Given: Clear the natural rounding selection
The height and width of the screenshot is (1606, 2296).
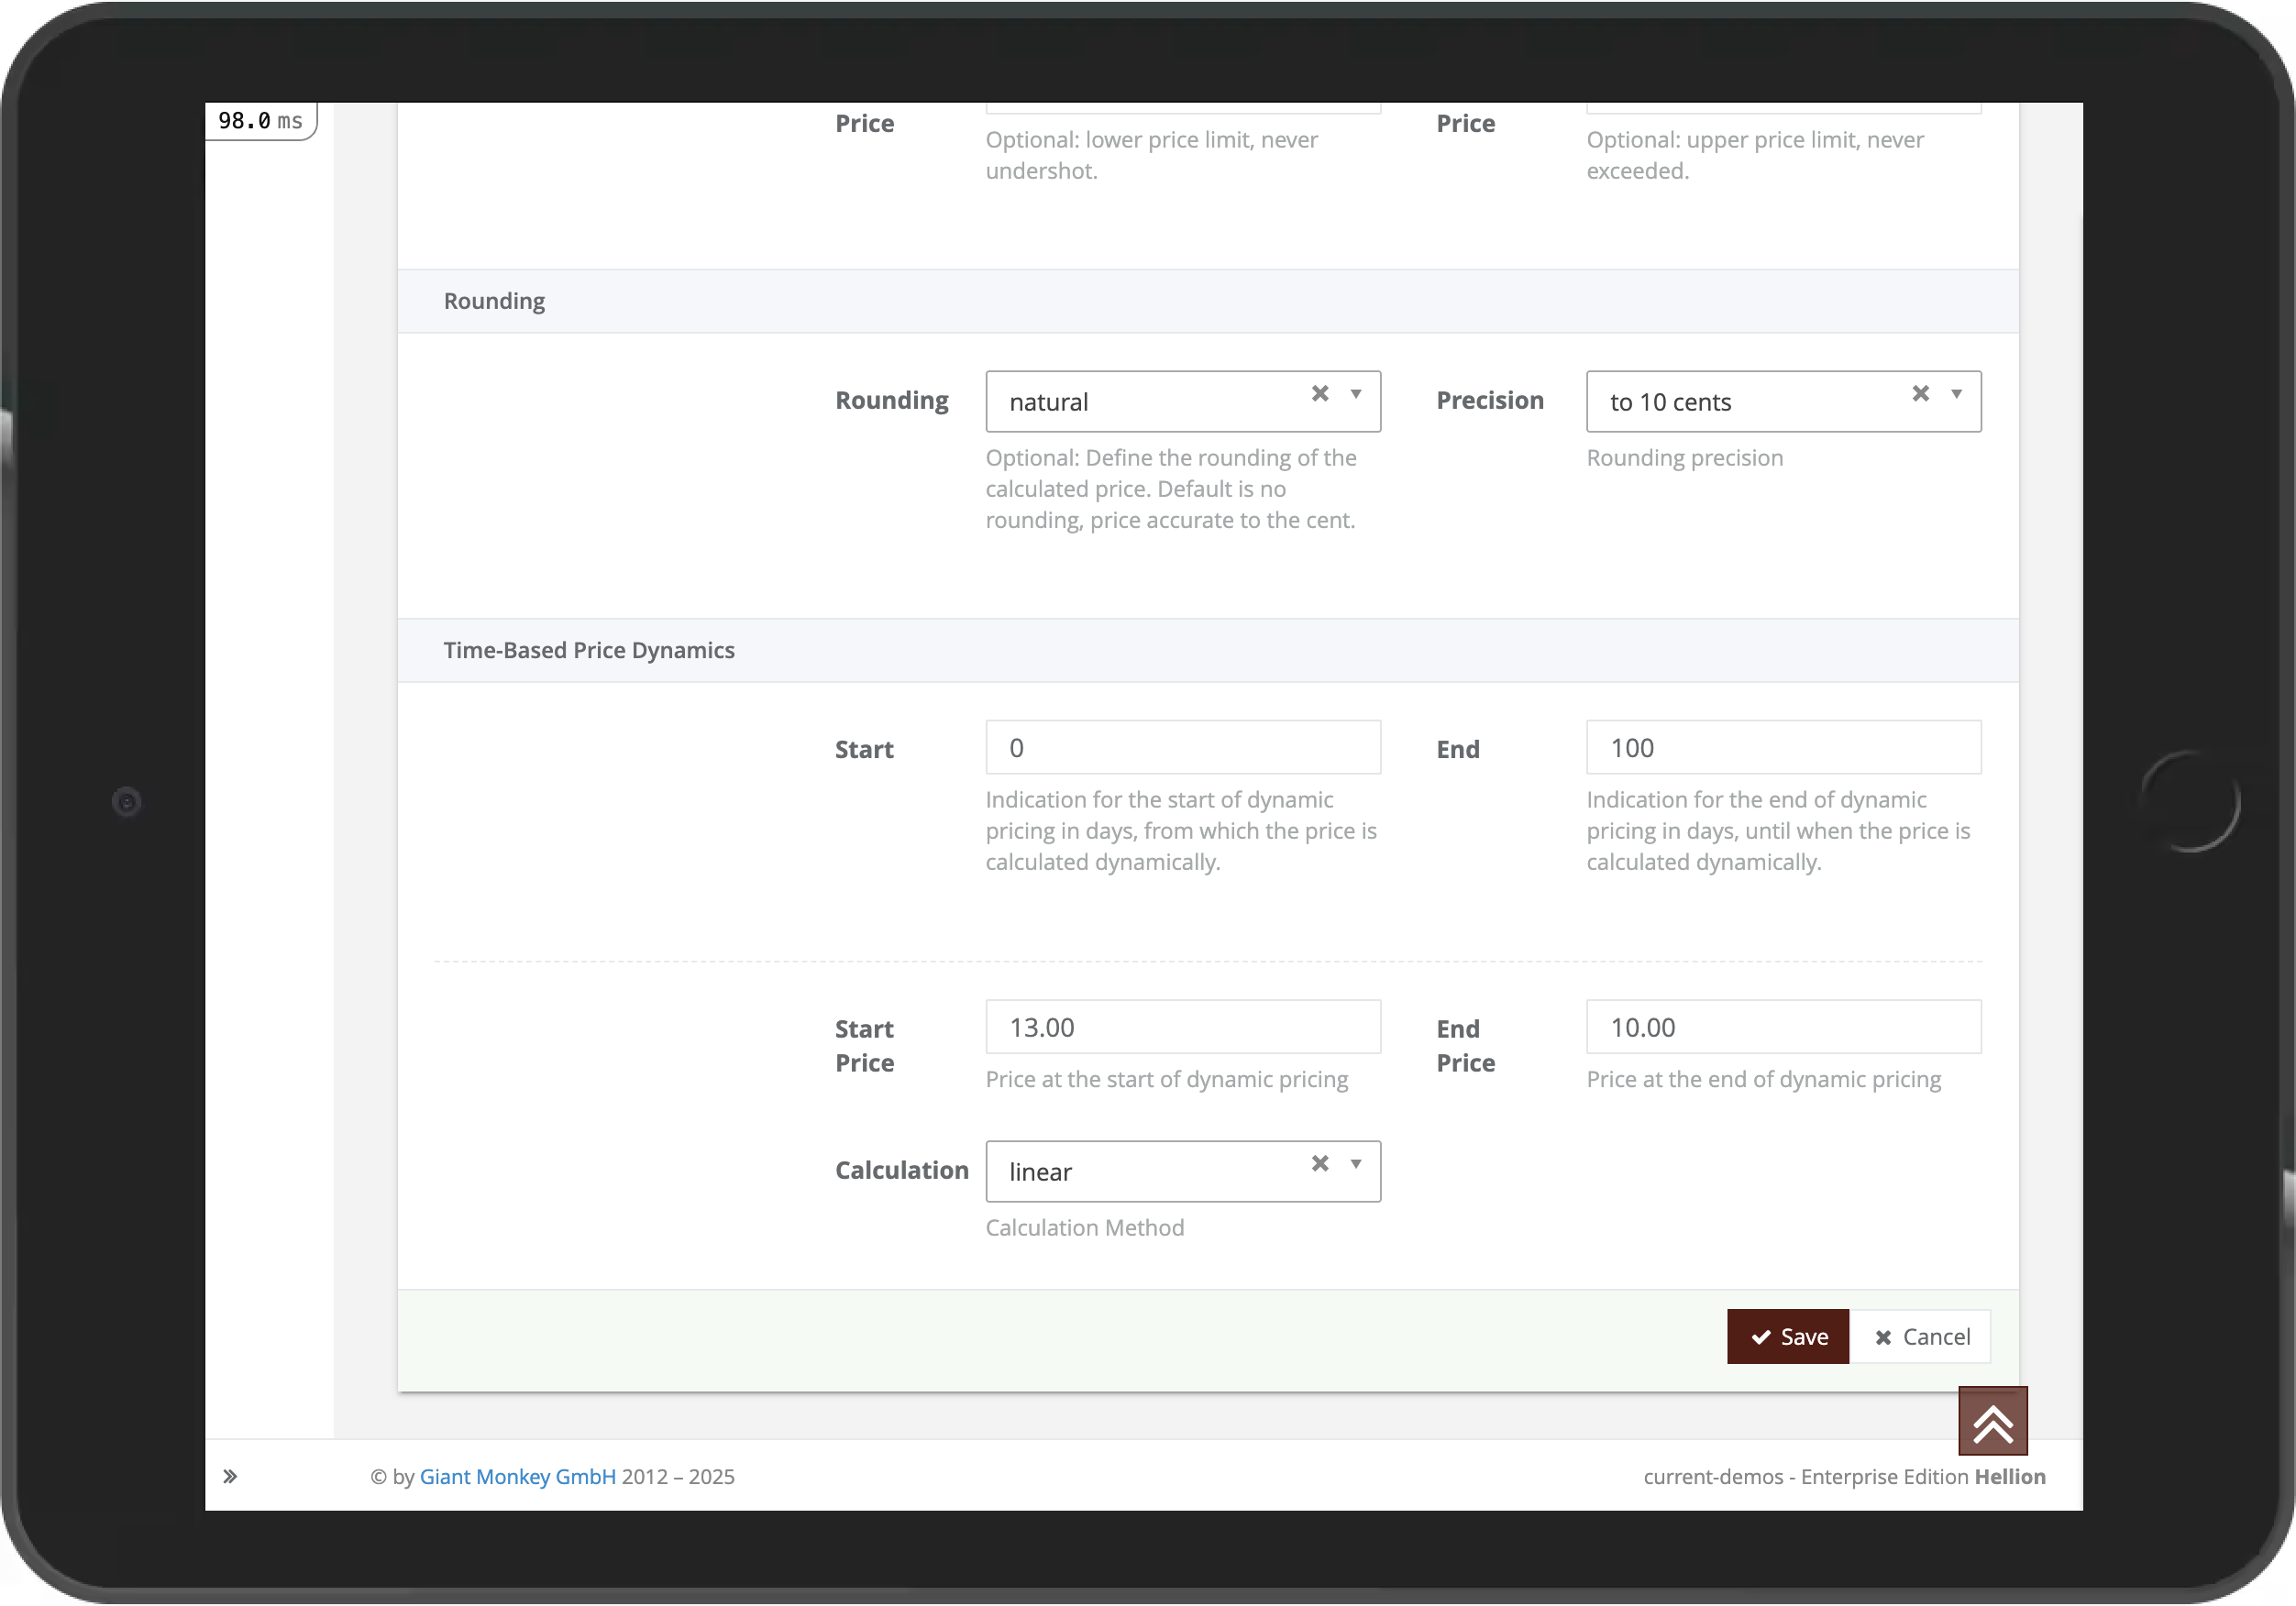Looking at the screenshot, I should (1320, 394).
